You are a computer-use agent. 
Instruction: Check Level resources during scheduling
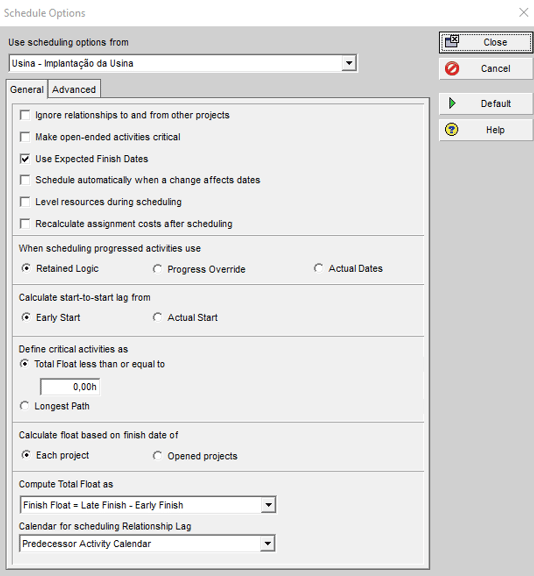point(25,202)
